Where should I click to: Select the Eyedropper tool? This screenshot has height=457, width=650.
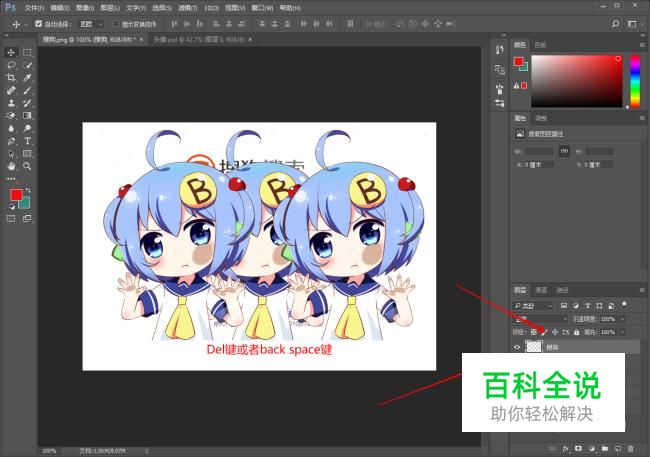pyautogui.click(x=27, y=78)
